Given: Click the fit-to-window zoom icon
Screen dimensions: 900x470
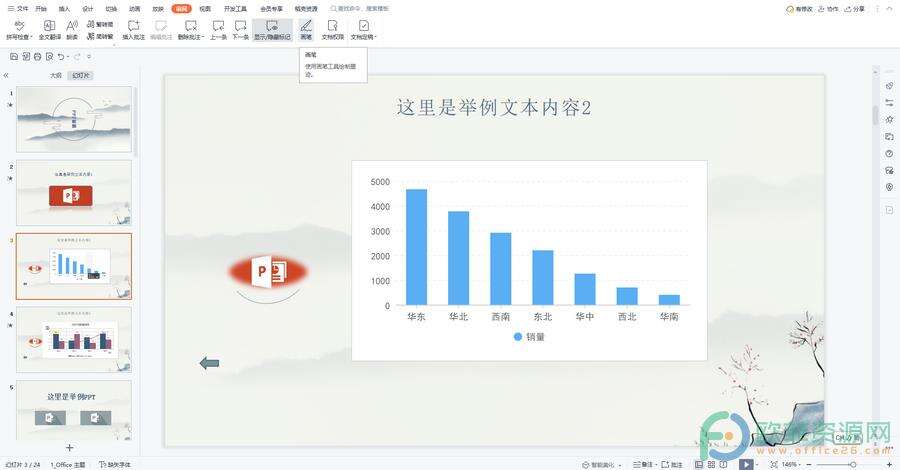Looking at the screenshot, I should [774, 464].
